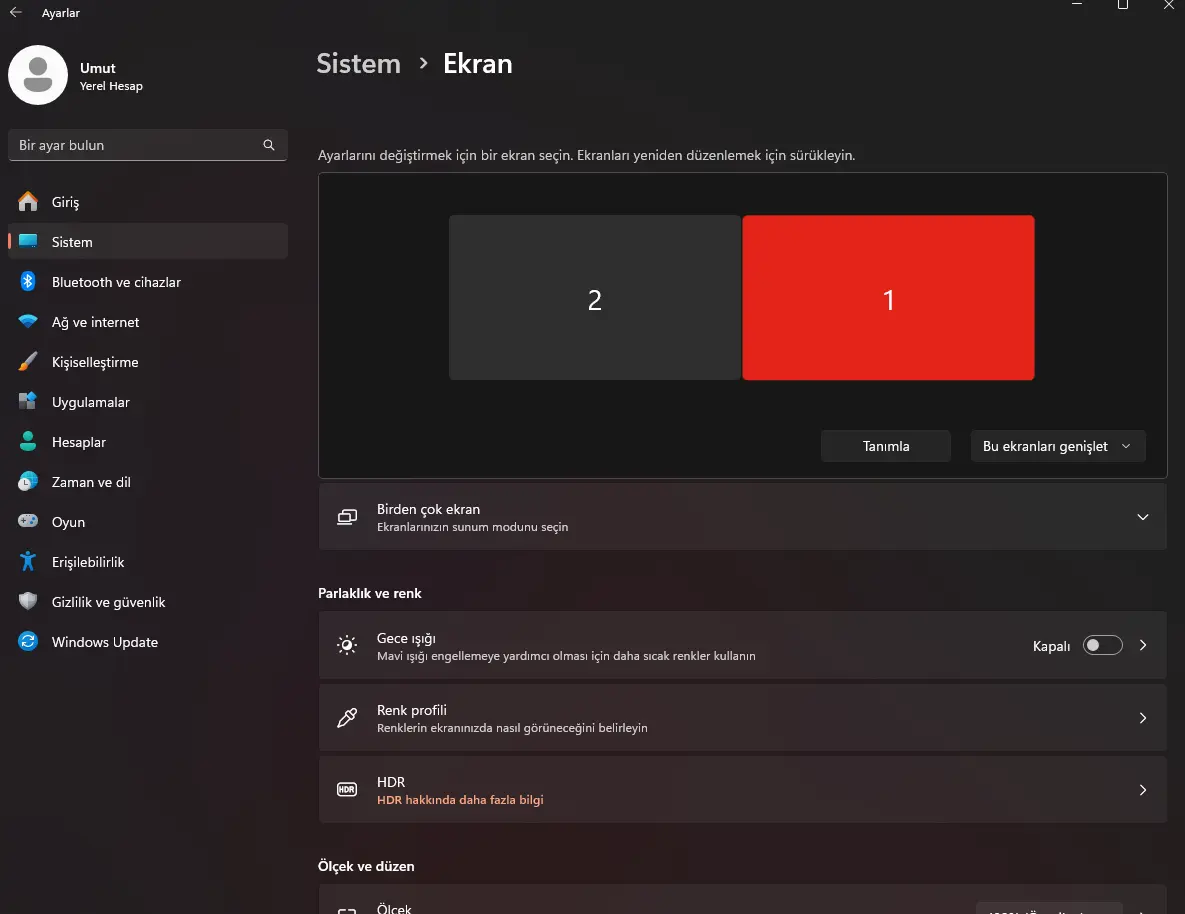Open HDR page via its right chevron
Viewport: 1185px width, 914px height.
[x=1143, y=789]
